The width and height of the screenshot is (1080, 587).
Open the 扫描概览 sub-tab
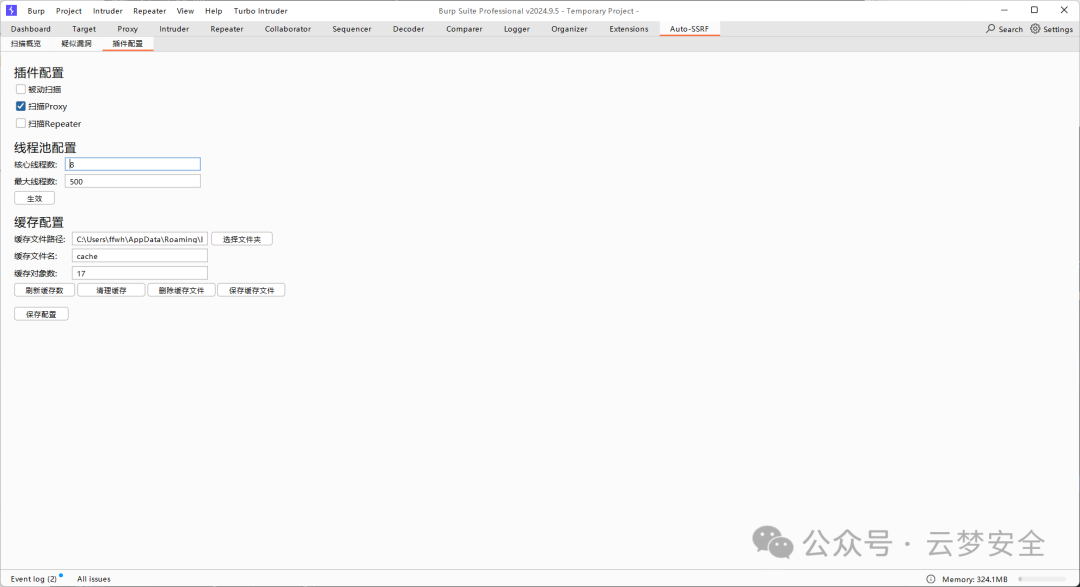pos(26,43)
